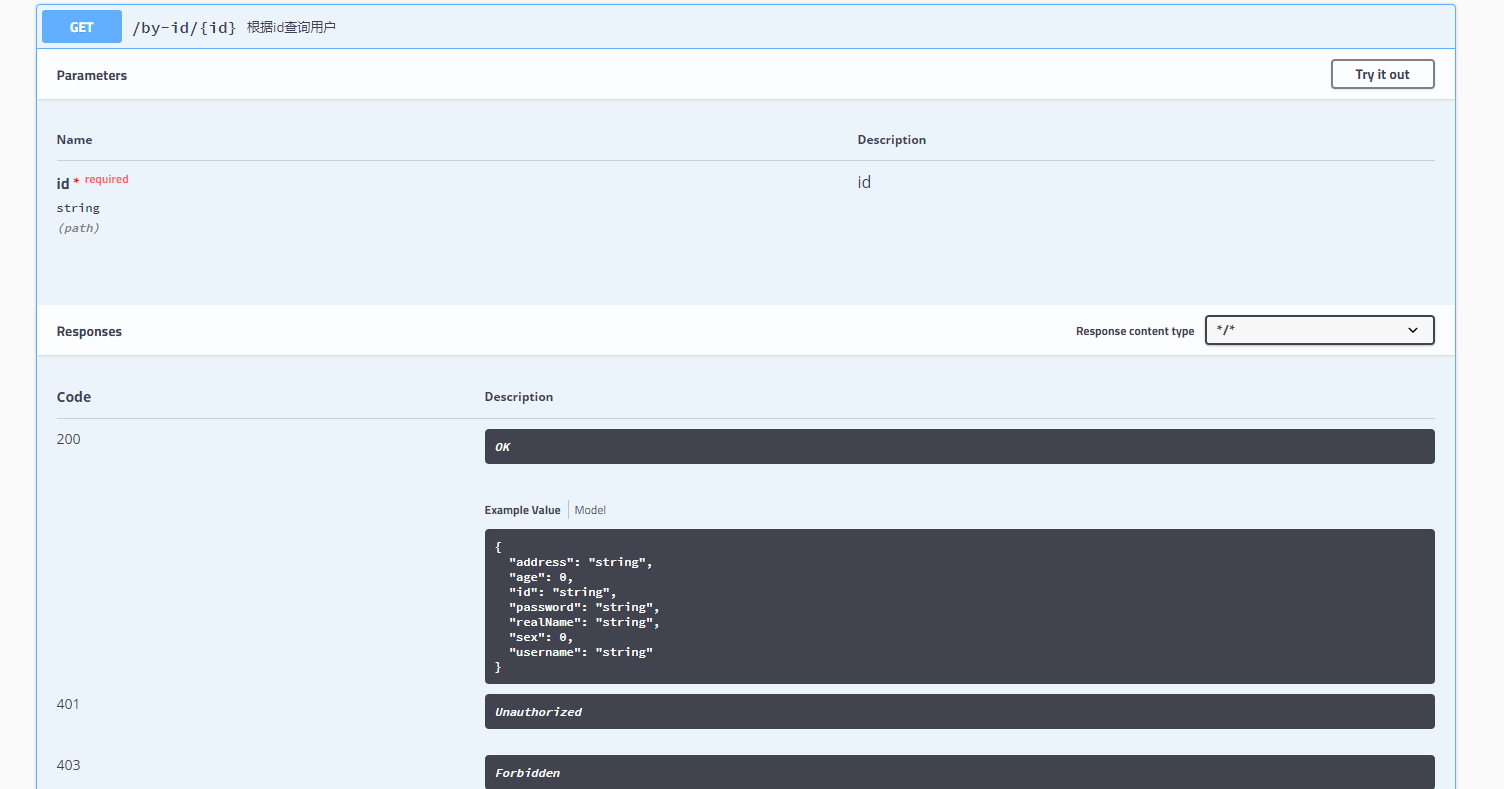This screenshot has width=1504, height=789.
Task: Click the "username": "string" line in example
Action: 581,652
